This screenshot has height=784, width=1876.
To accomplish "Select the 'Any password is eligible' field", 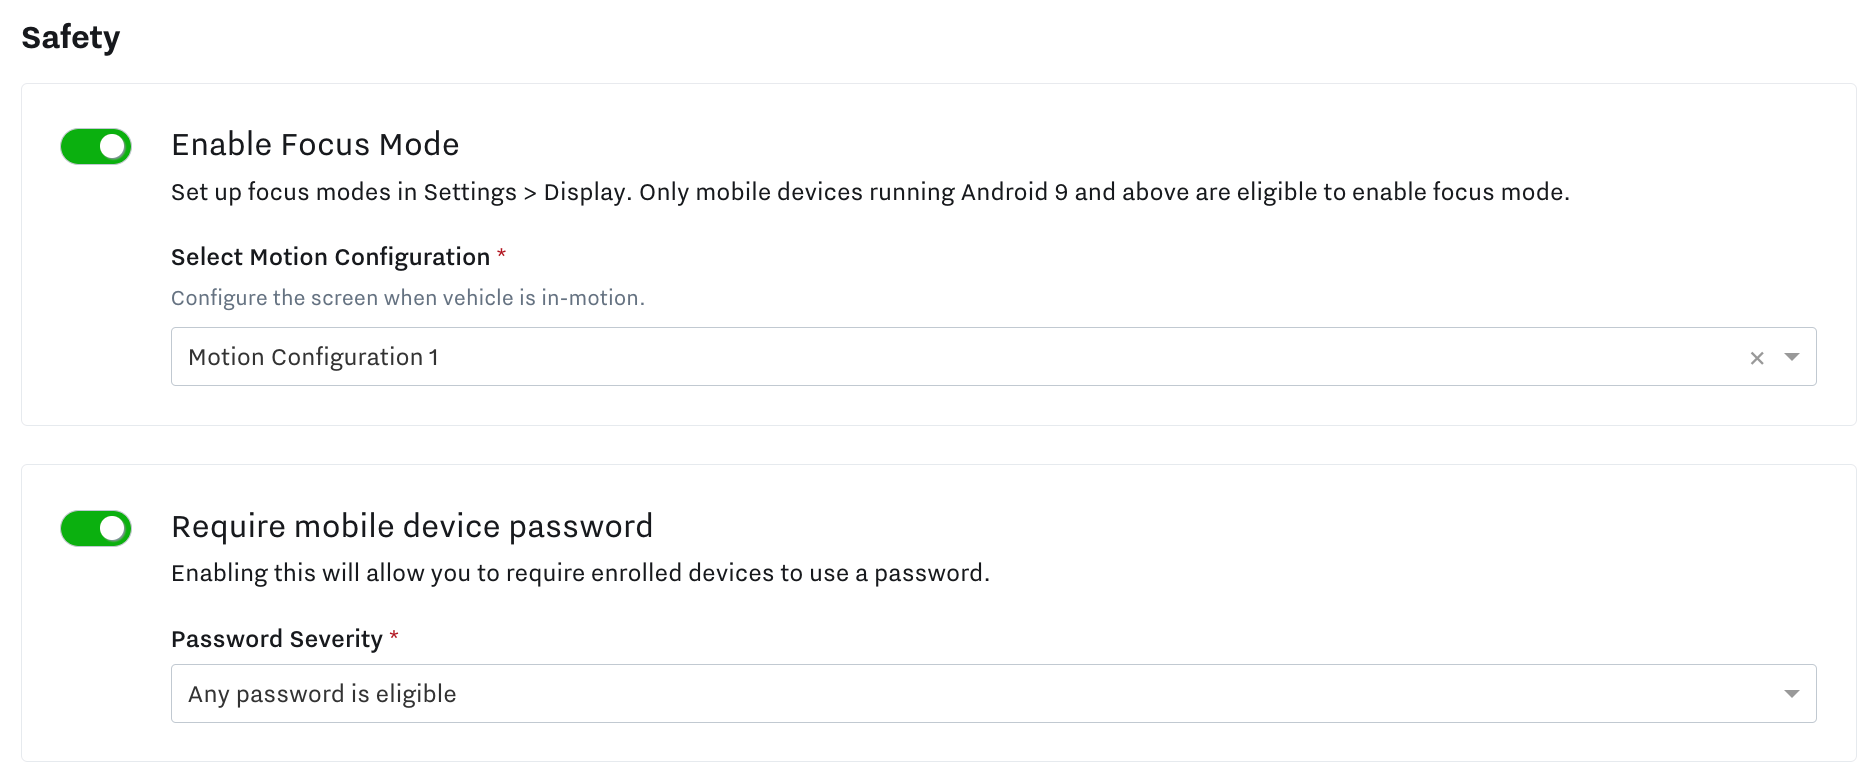I will [x=322, y=694].
